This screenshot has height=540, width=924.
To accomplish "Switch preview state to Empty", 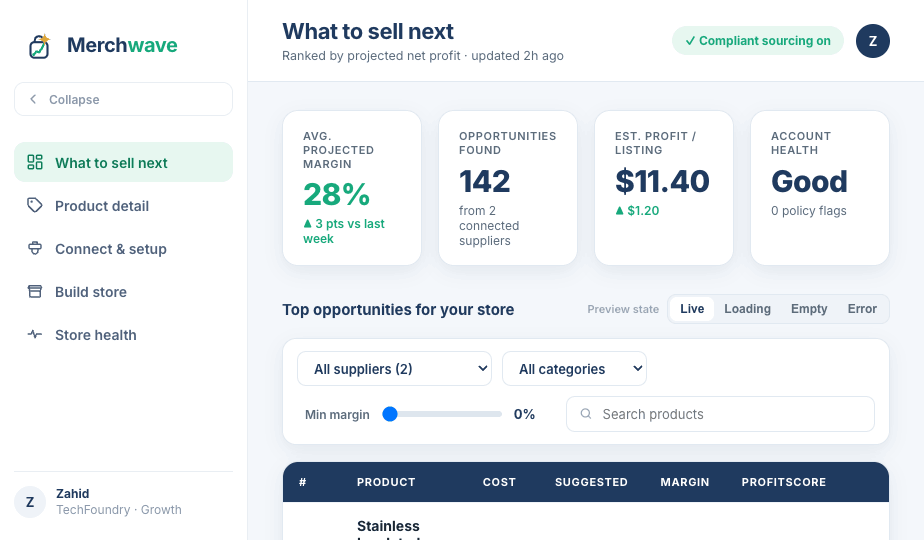I will coord(809,309).
